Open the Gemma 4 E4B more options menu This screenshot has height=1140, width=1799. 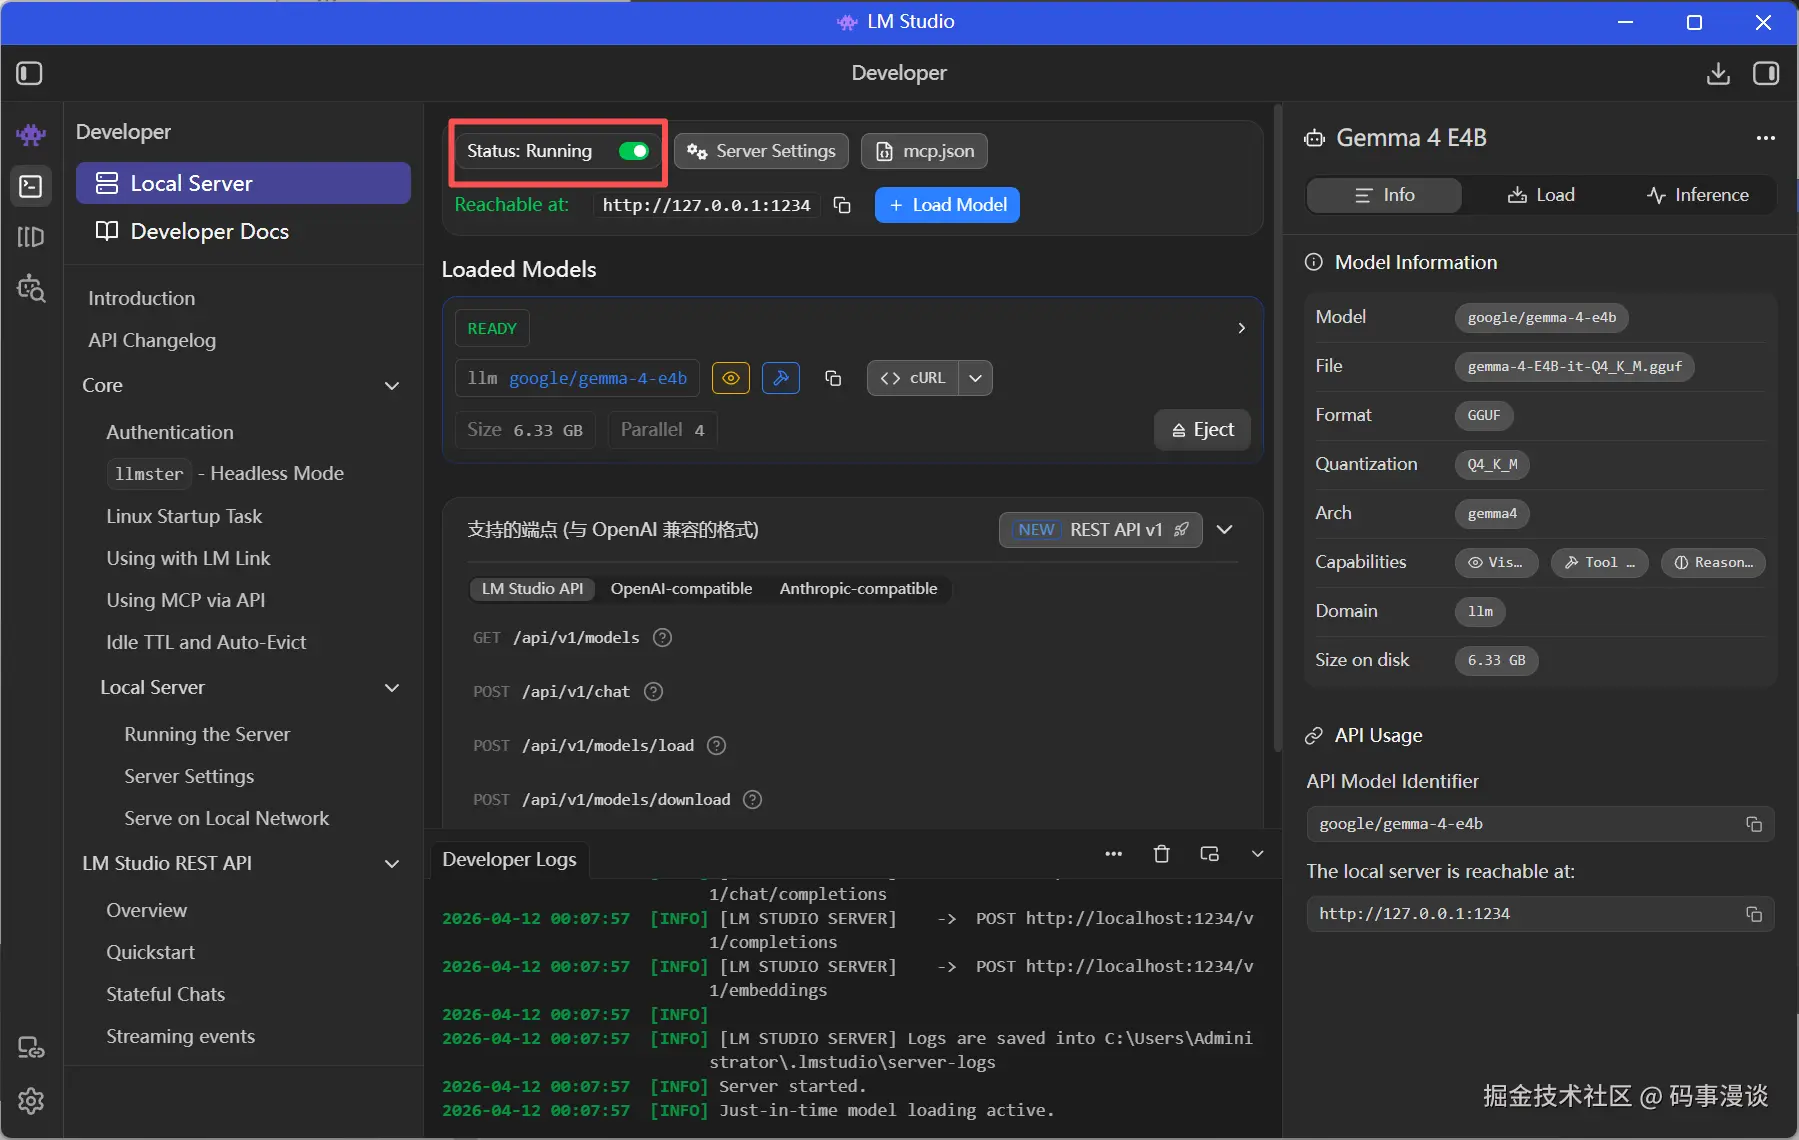1765,138
